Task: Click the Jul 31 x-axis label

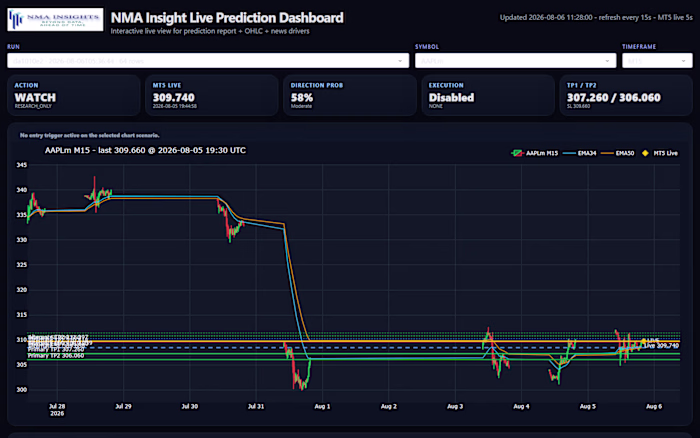Action: (256, 406)
